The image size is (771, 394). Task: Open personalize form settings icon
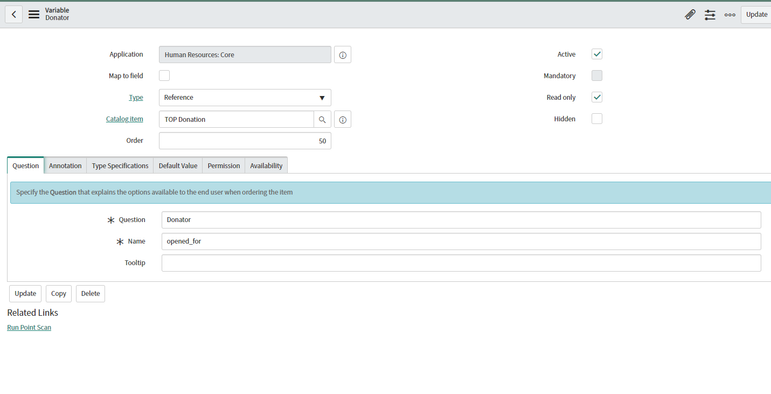coord(710,15)
